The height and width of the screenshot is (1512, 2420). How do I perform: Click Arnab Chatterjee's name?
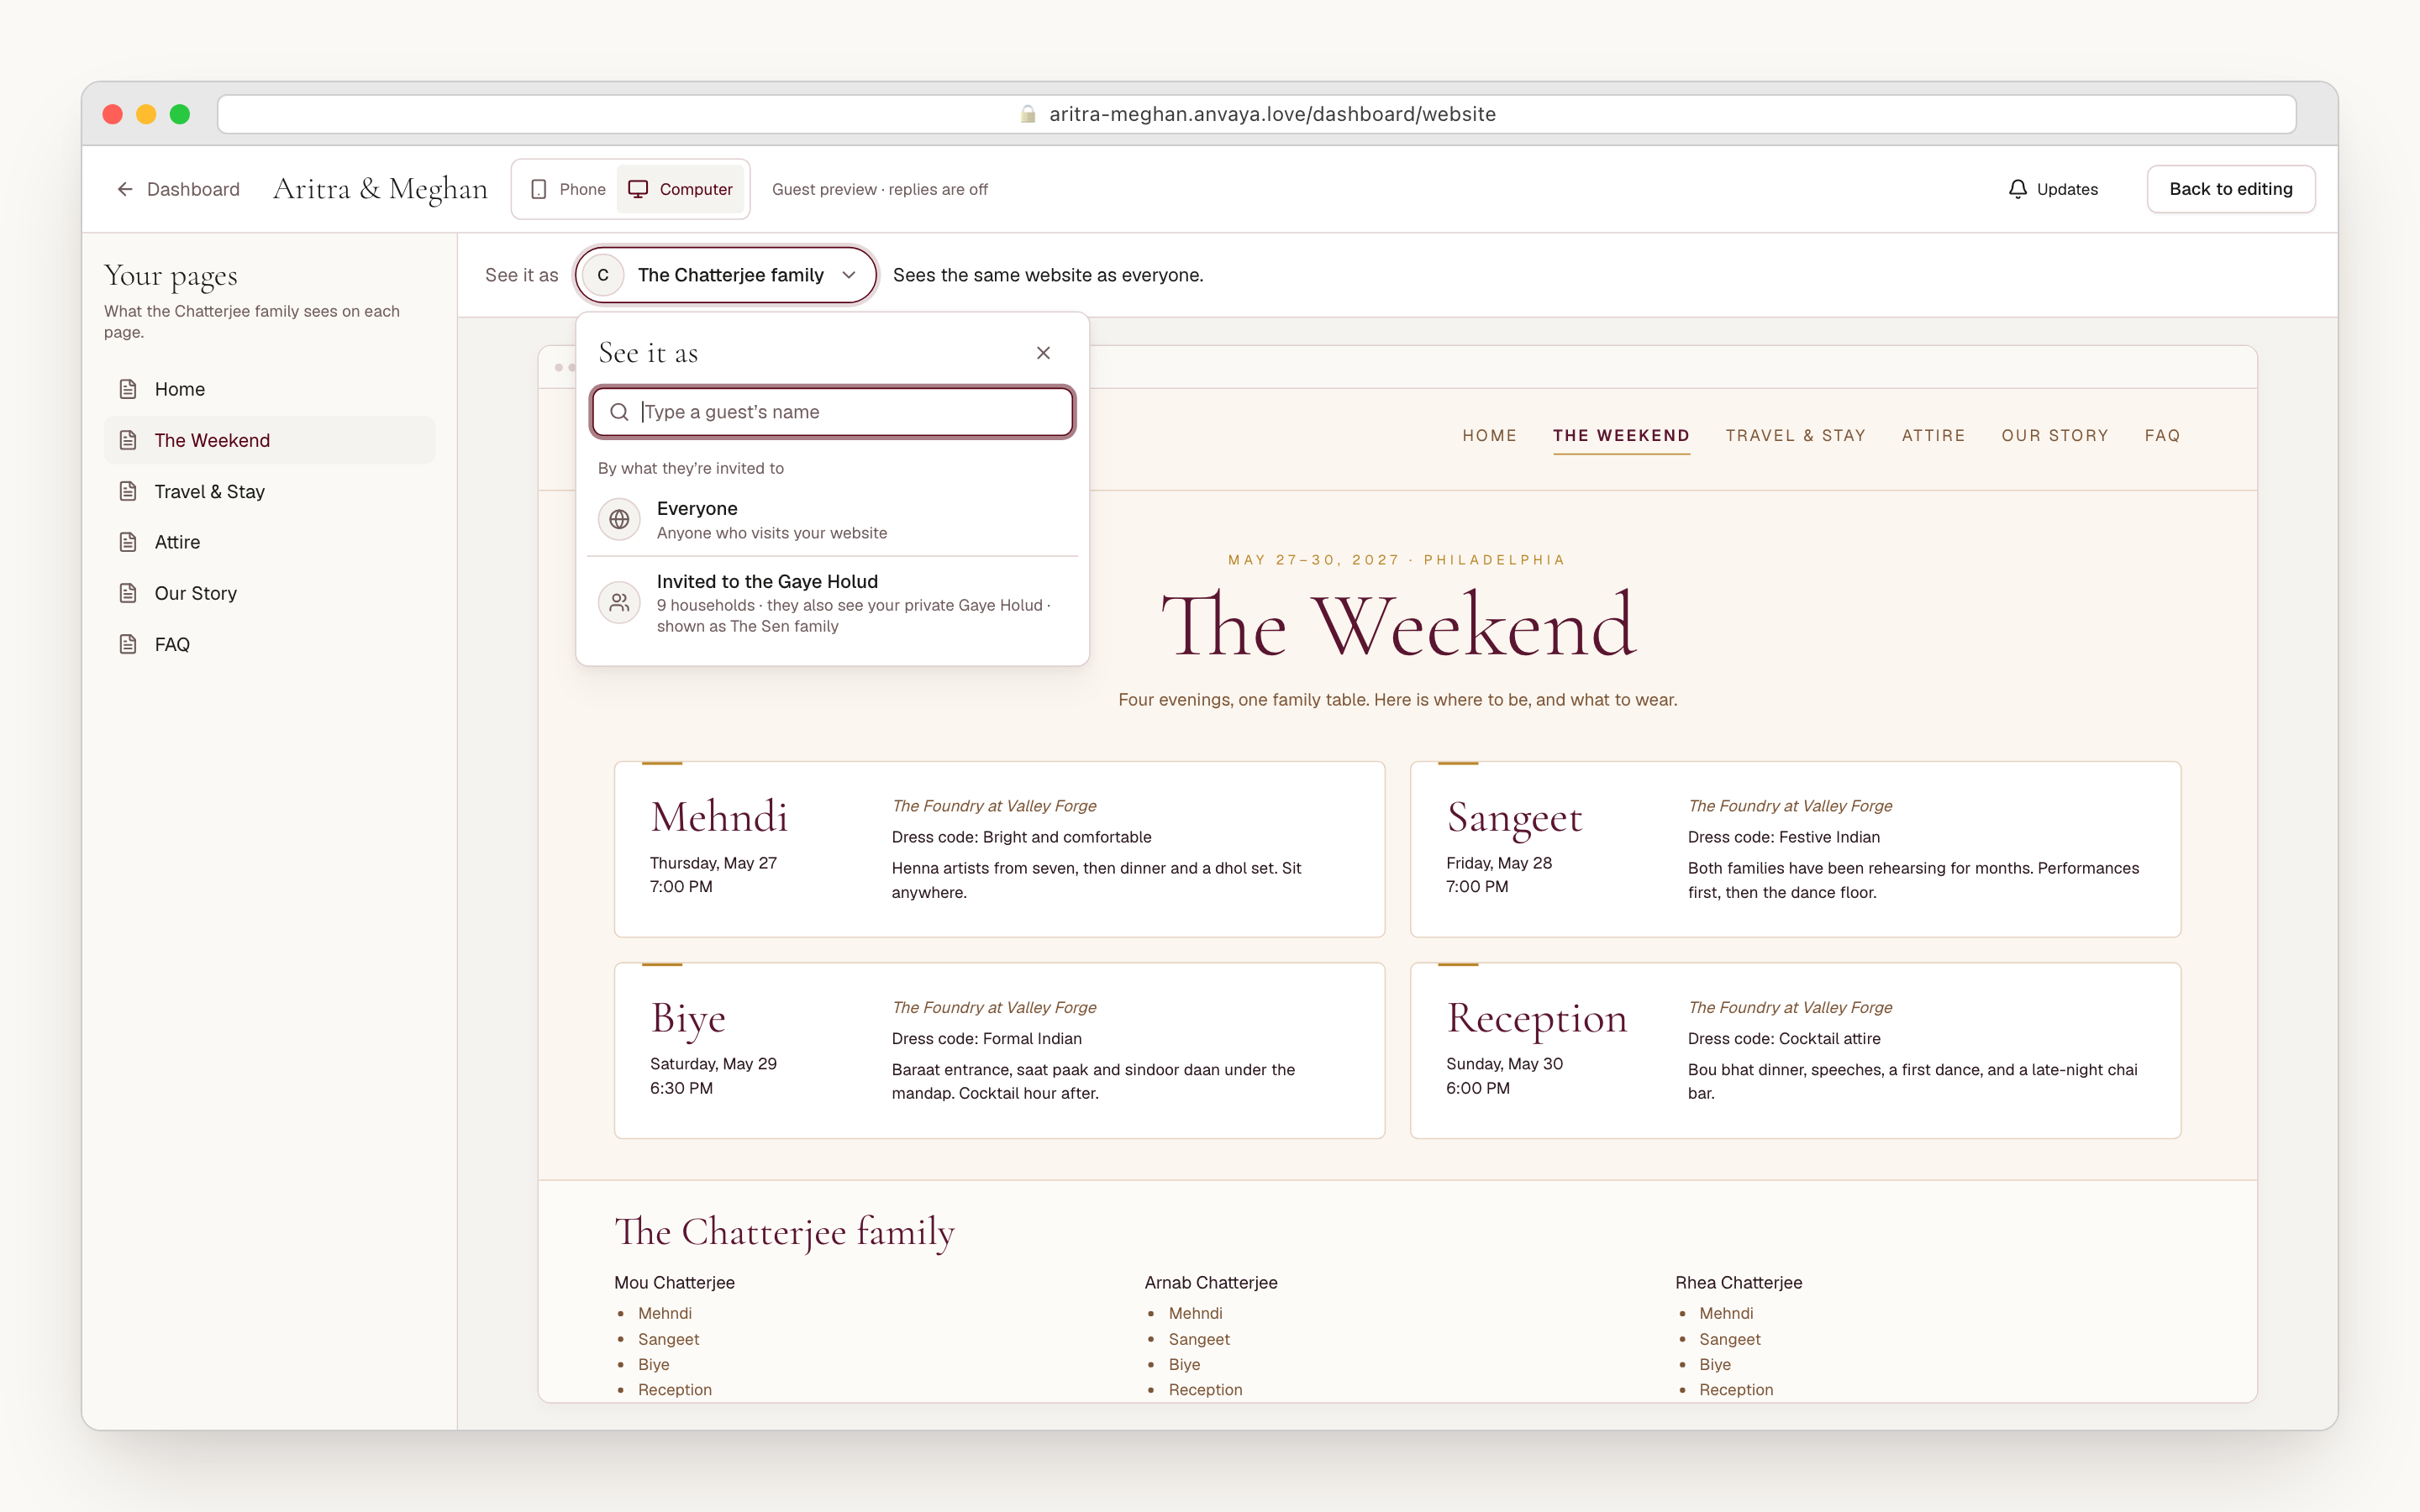click(x=1211, y=1282)
